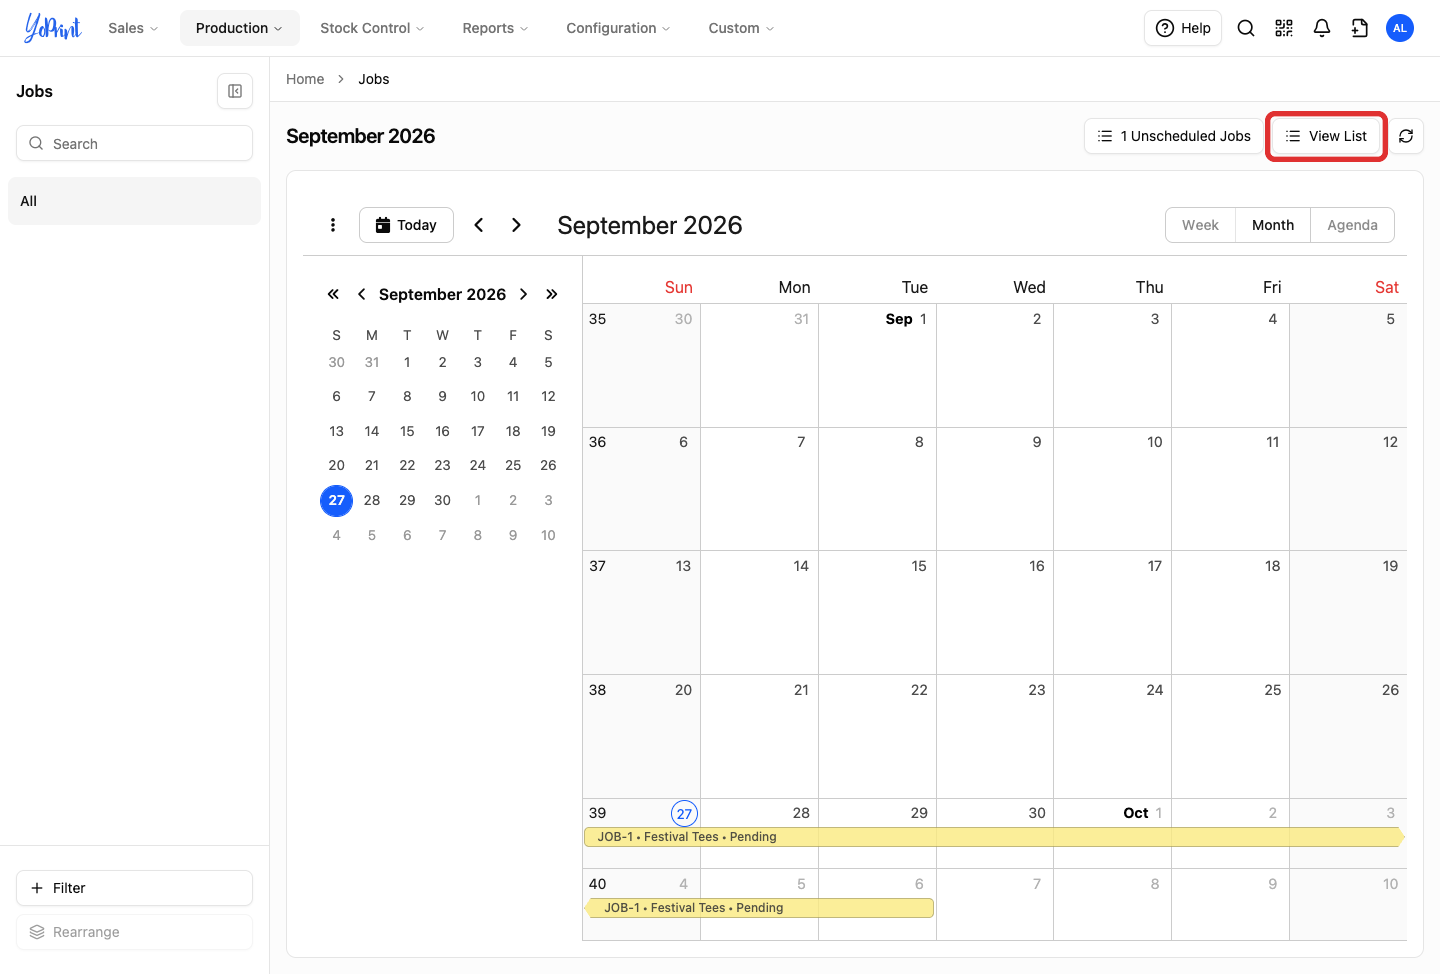This screenshot has width=1440, height=974.
Task: Go to previous month in main calendar
Action: pos(479,225)
